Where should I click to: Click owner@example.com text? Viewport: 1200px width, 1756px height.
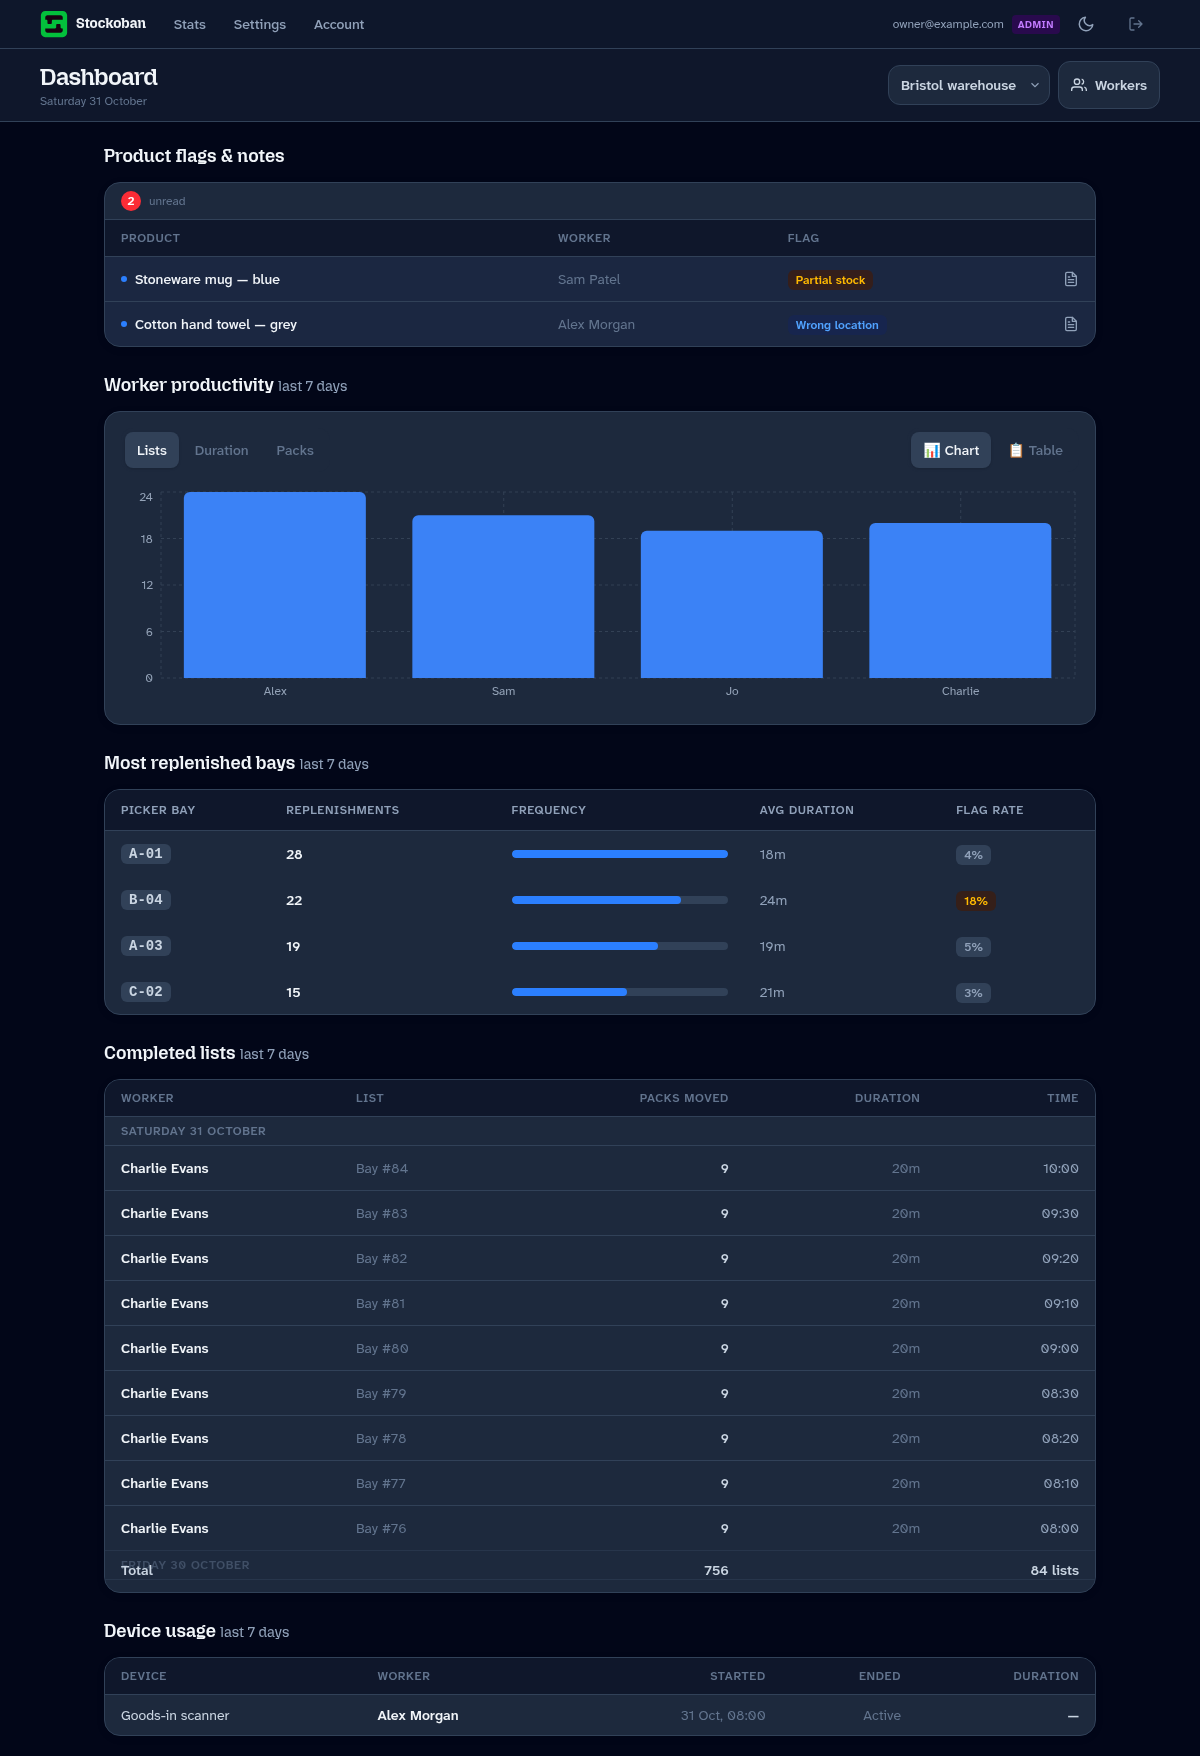tap(948, 24)
